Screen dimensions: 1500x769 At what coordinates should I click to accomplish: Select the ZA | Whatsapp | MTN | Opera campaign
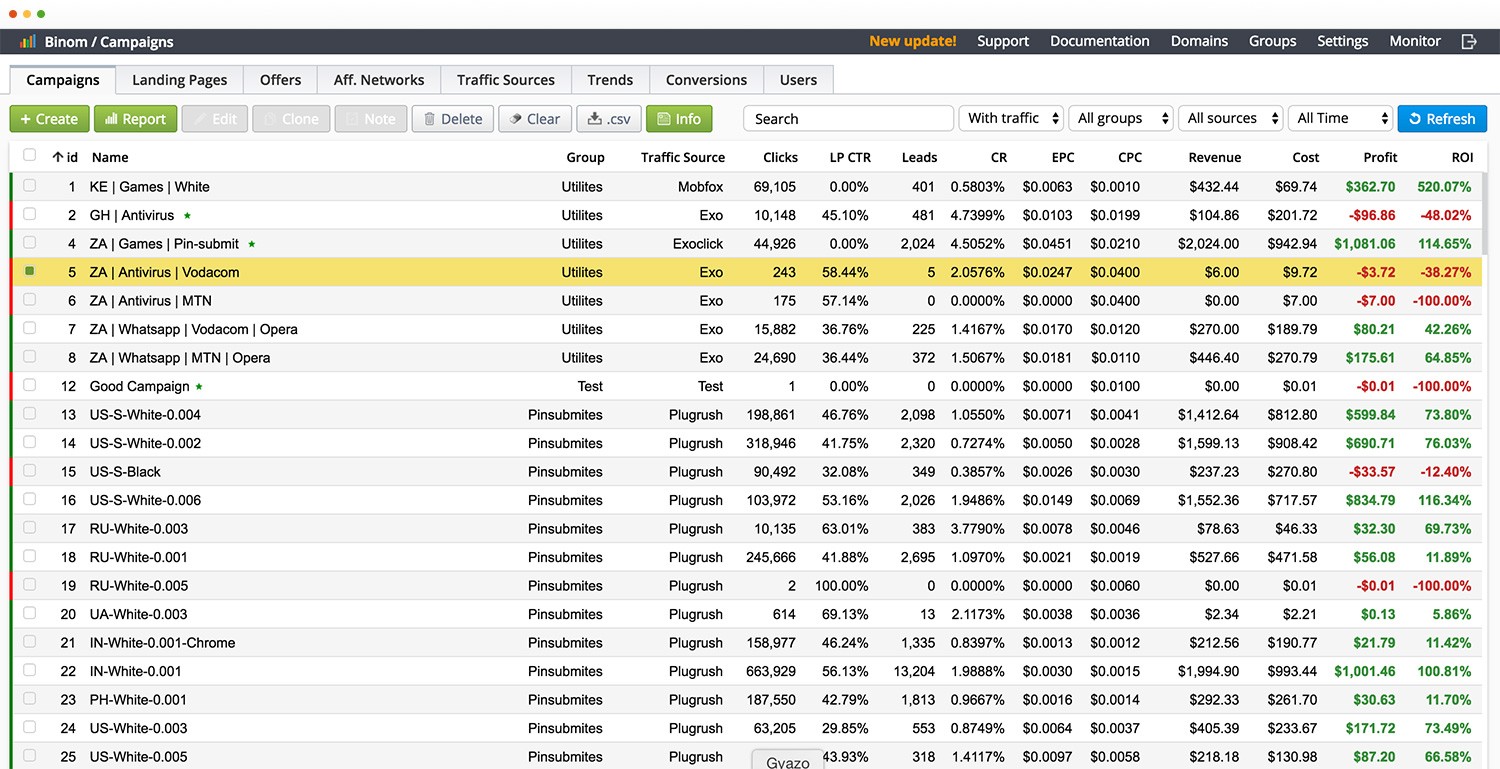[180, 358]
